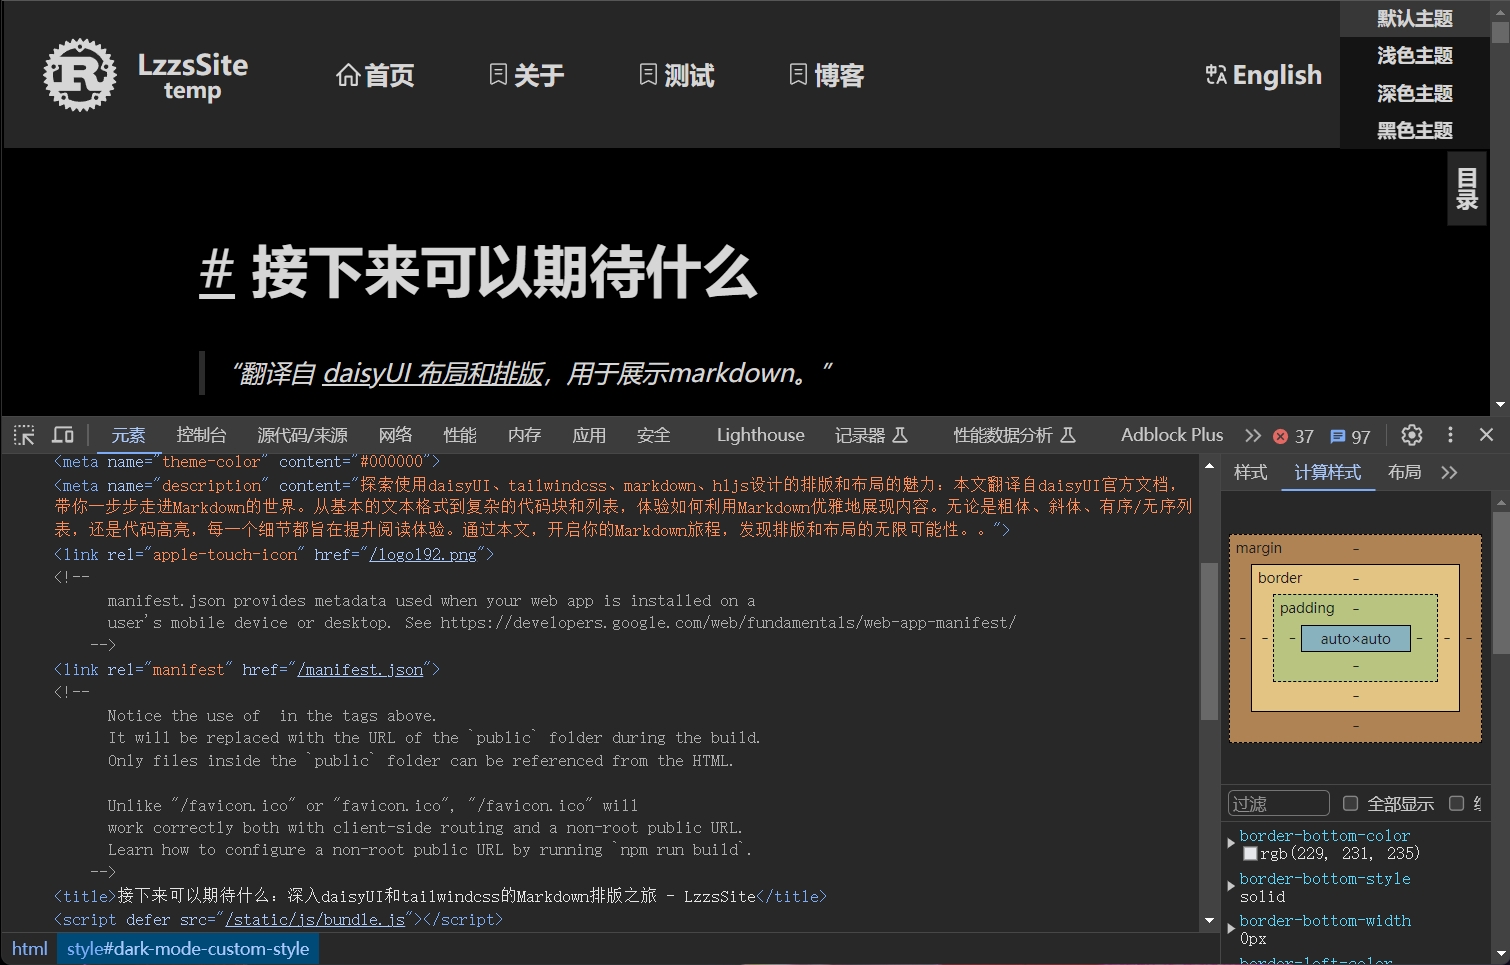Click the home icon beside 首页

tap(348, 75)
